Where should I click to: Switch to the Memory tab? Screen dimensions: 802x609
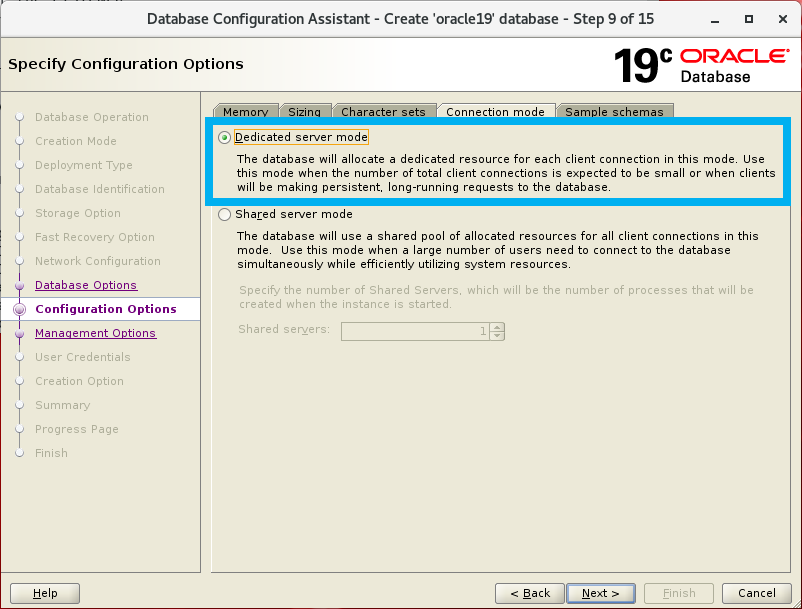246,111
